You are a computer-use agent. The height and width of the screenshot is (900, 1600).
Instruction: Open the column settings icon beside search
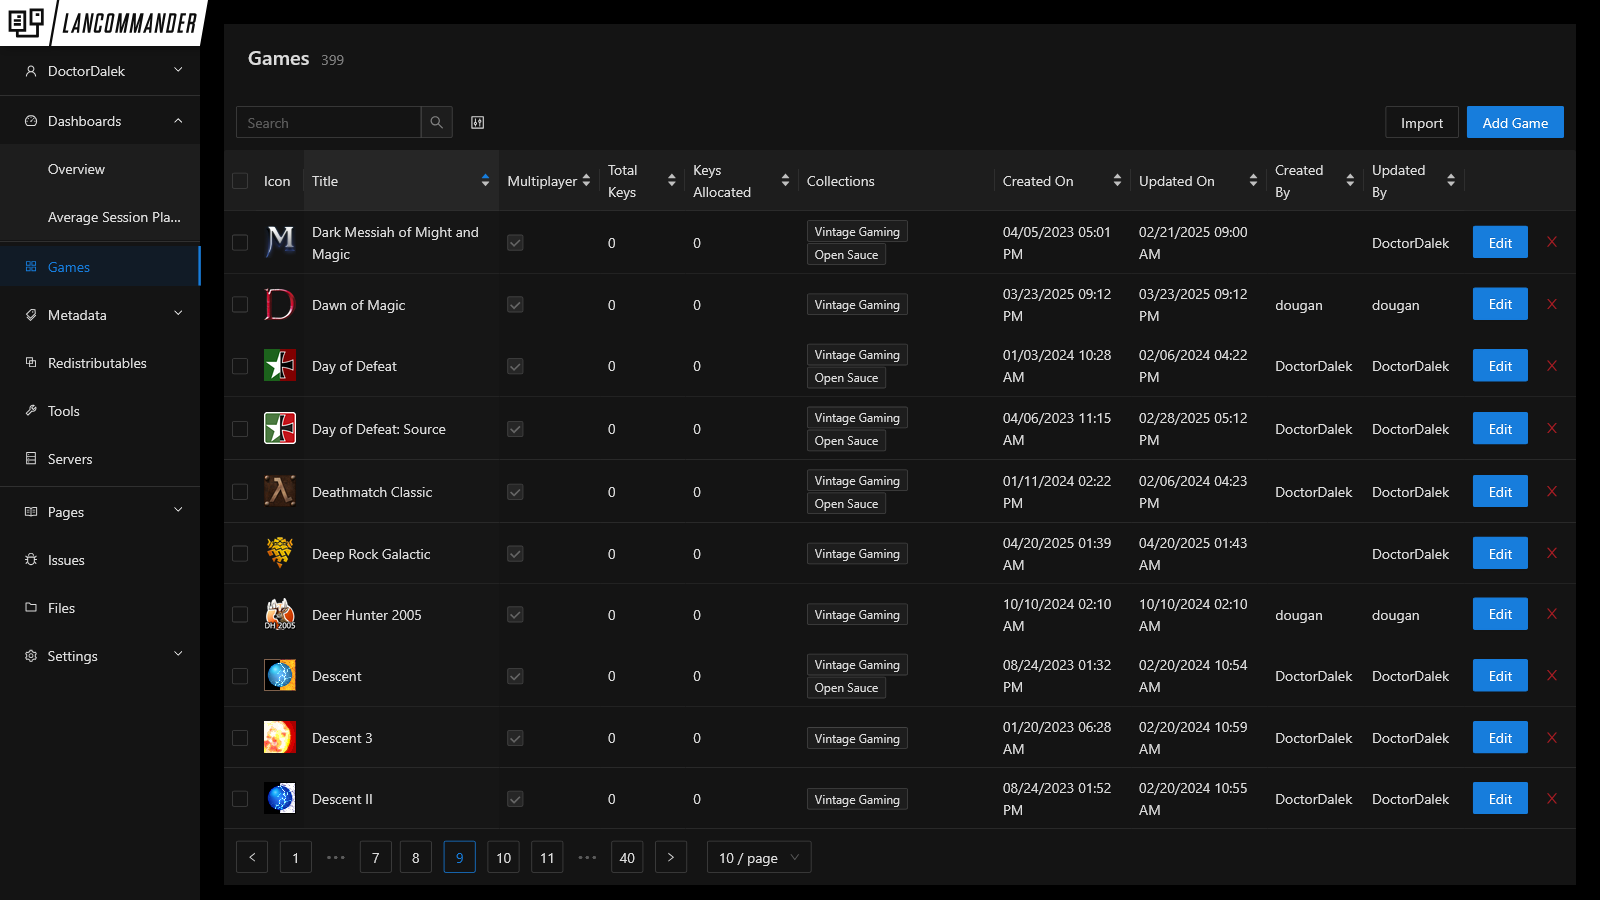478,122
